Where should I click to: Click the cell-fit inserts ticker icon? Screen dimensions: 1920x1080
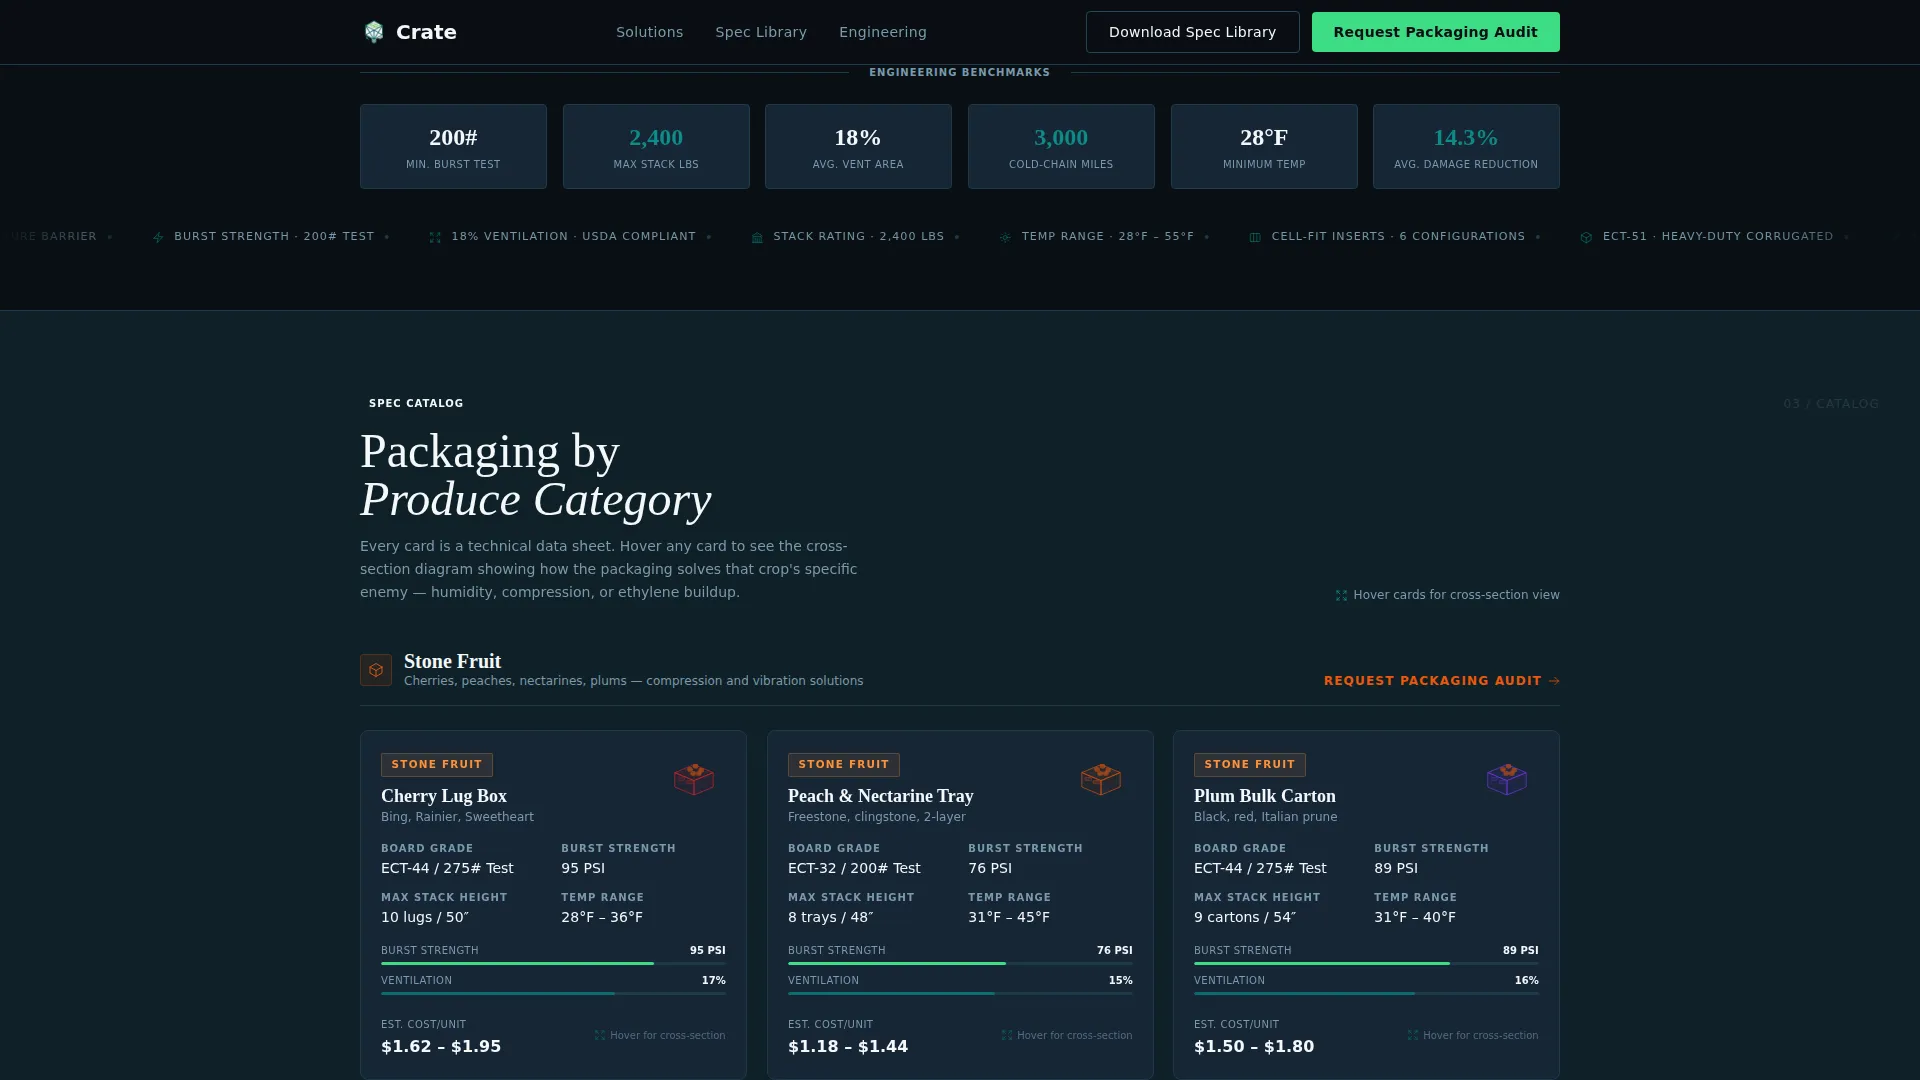click(1255, 237)
